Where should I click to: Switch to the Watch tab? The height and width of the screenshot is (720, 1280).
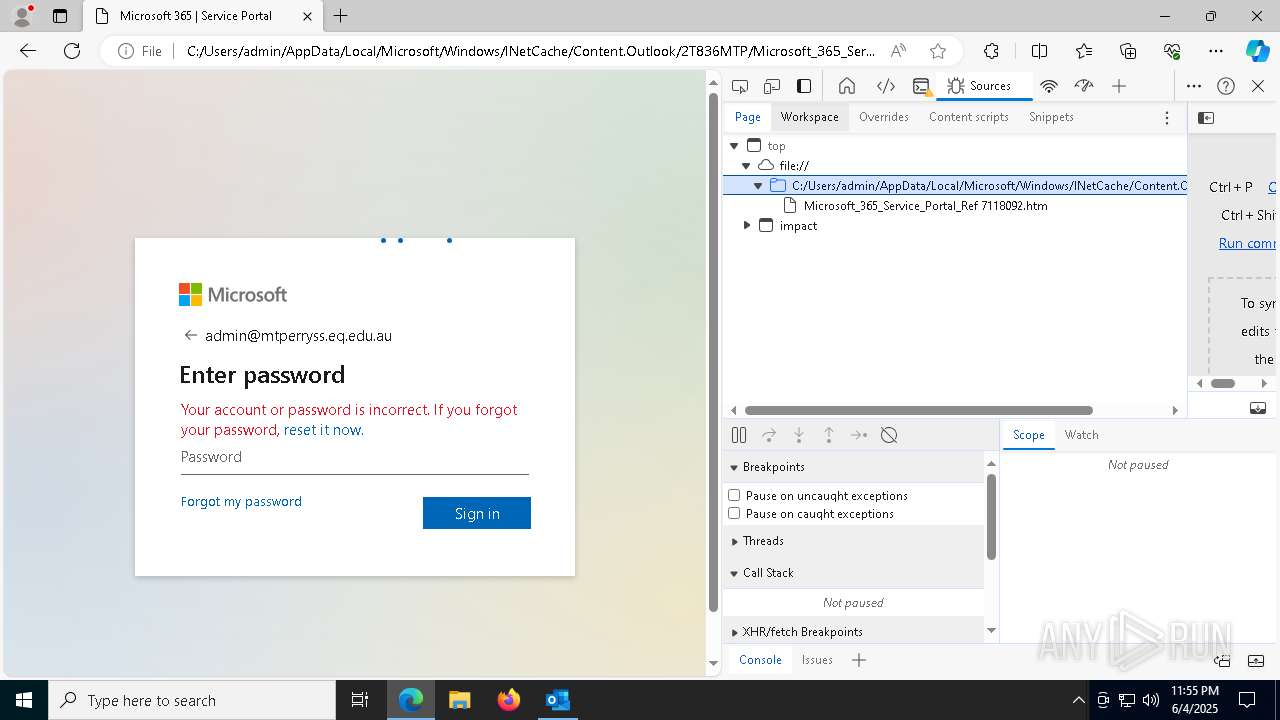pyautogui.click(x=1082, y=435)
